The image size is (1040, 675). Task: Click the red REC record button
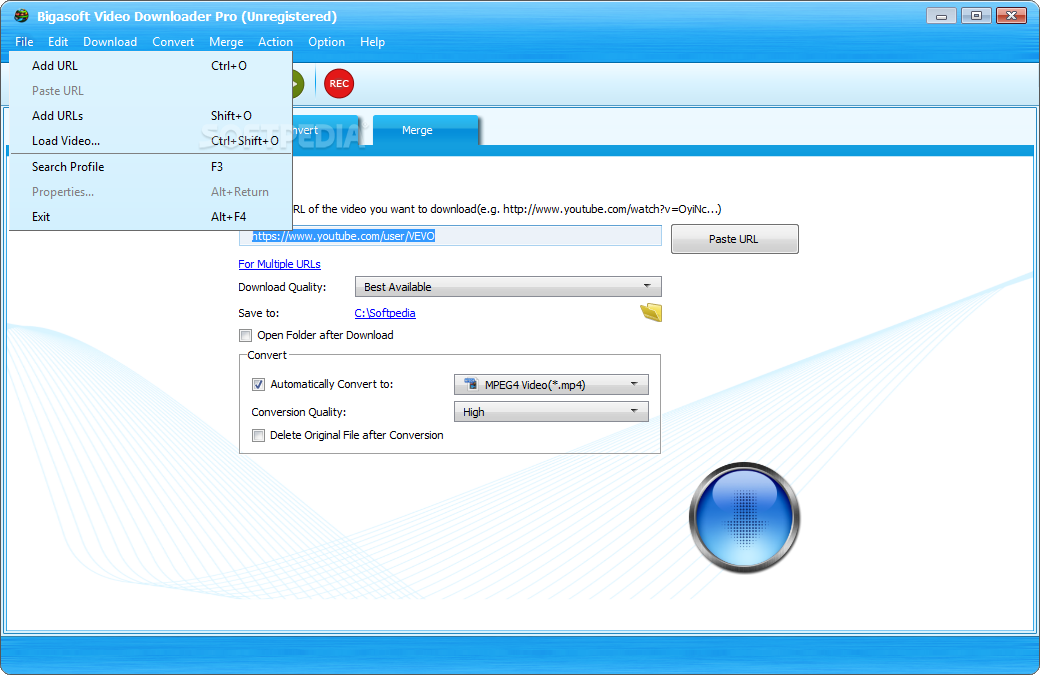coord(339,84)
